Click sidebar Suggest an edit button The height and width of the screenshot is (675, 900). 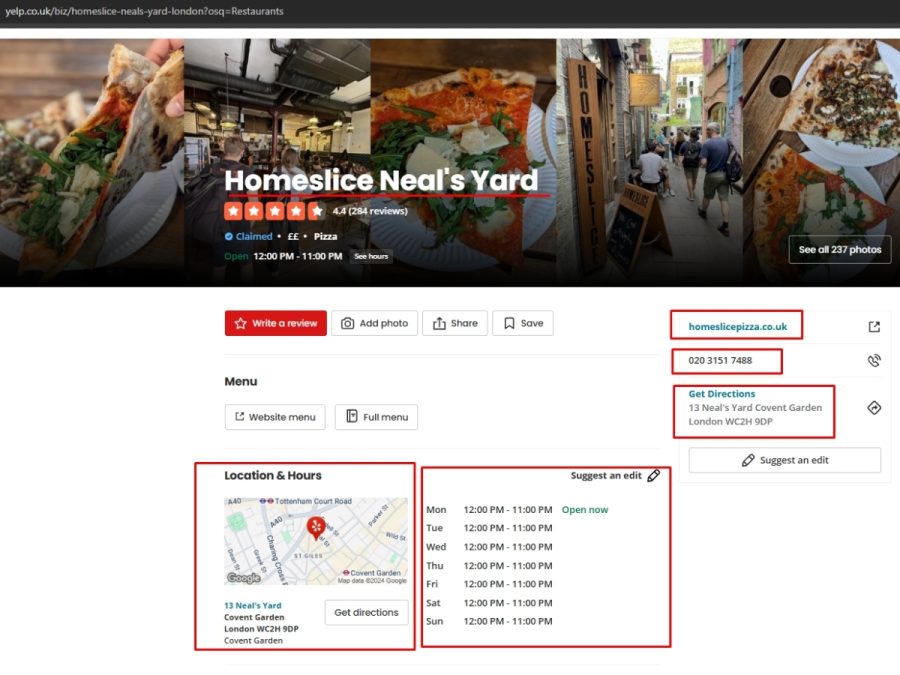[785, 460]
